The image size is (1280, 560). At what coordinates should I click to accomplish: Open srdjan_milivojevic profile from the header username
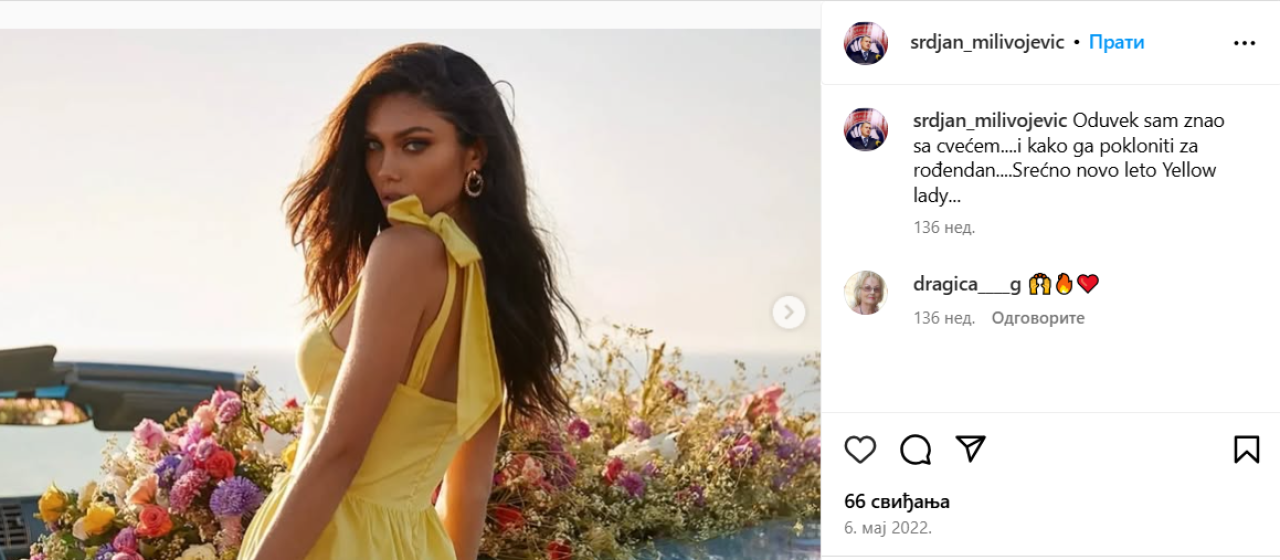click(987, 43)
